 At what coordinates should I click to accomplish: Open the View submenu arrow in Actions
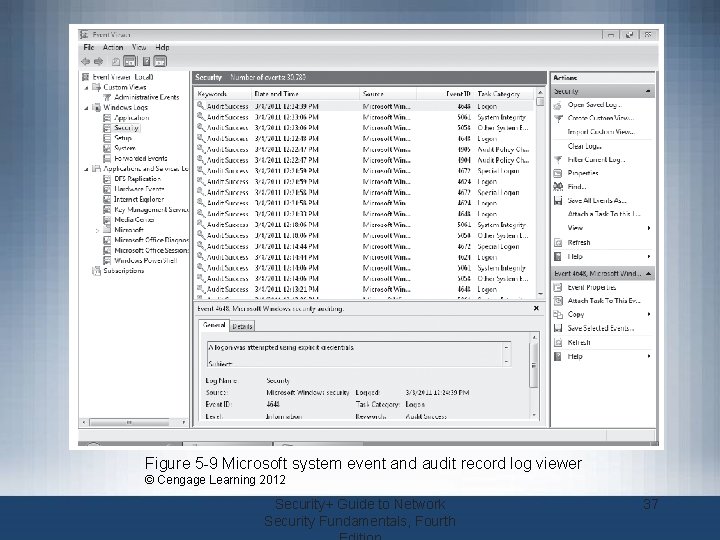coord(648,228)
